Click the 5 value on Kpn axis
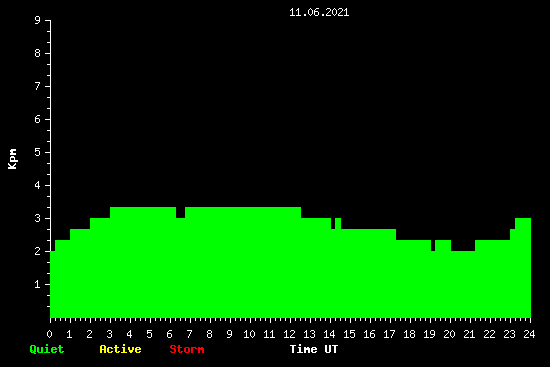 click(x=37, y=152)
